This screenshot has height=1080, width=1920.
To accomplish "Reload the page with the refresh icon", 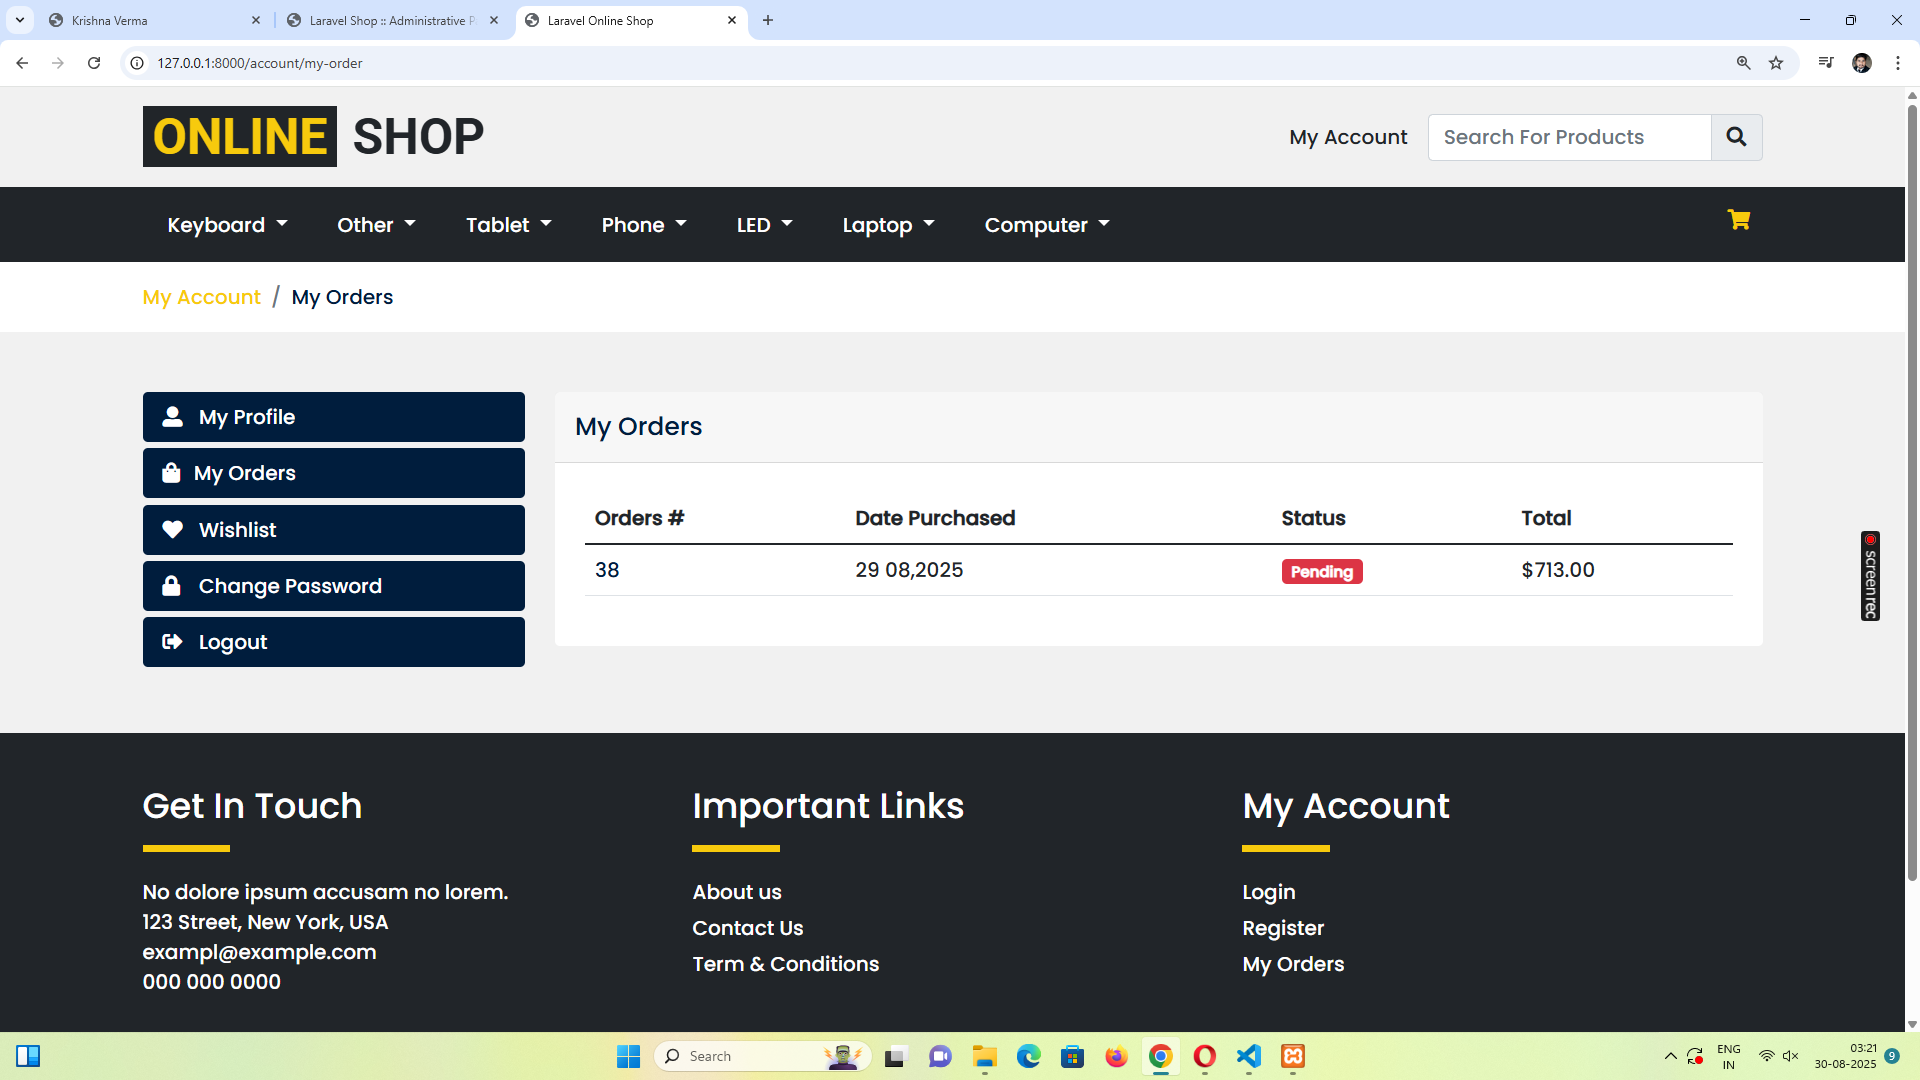I will click(94, 63).
